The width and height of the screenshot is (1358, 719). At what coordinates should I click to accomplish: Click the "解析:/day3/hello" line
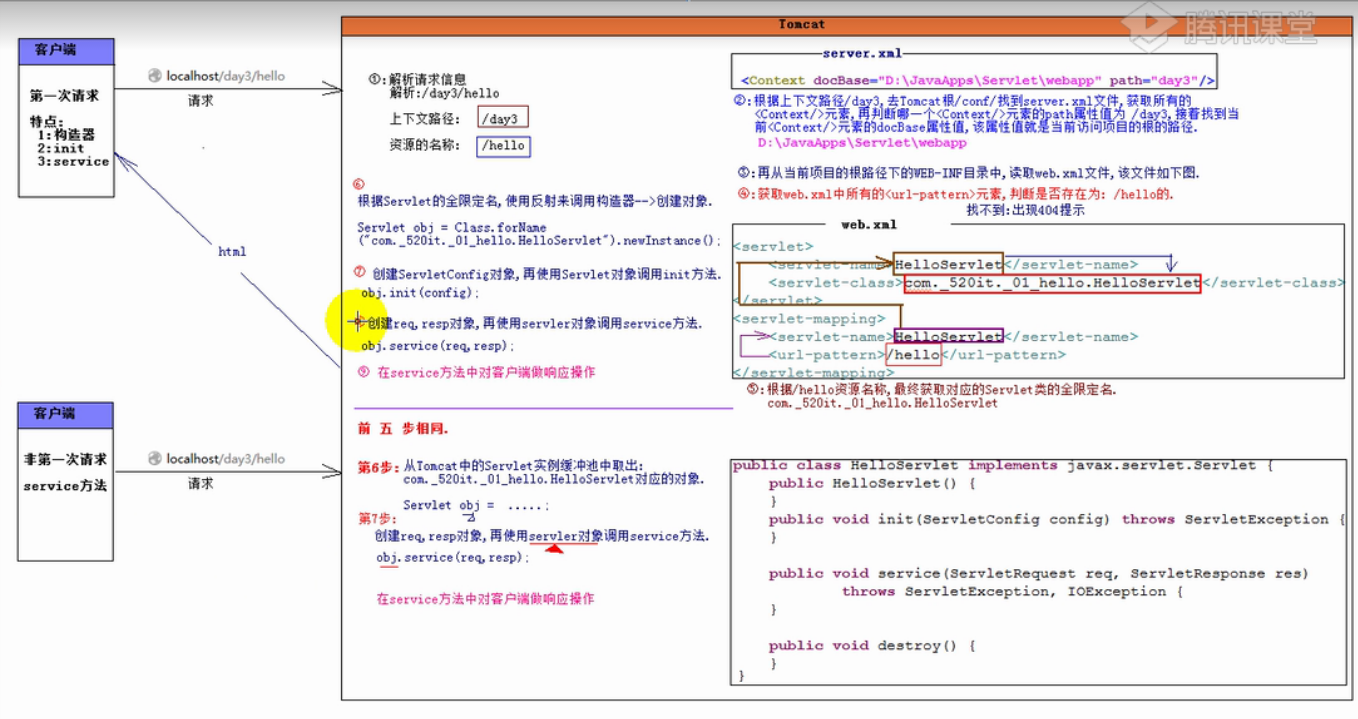pyautogui.click(x=444, y=93)
